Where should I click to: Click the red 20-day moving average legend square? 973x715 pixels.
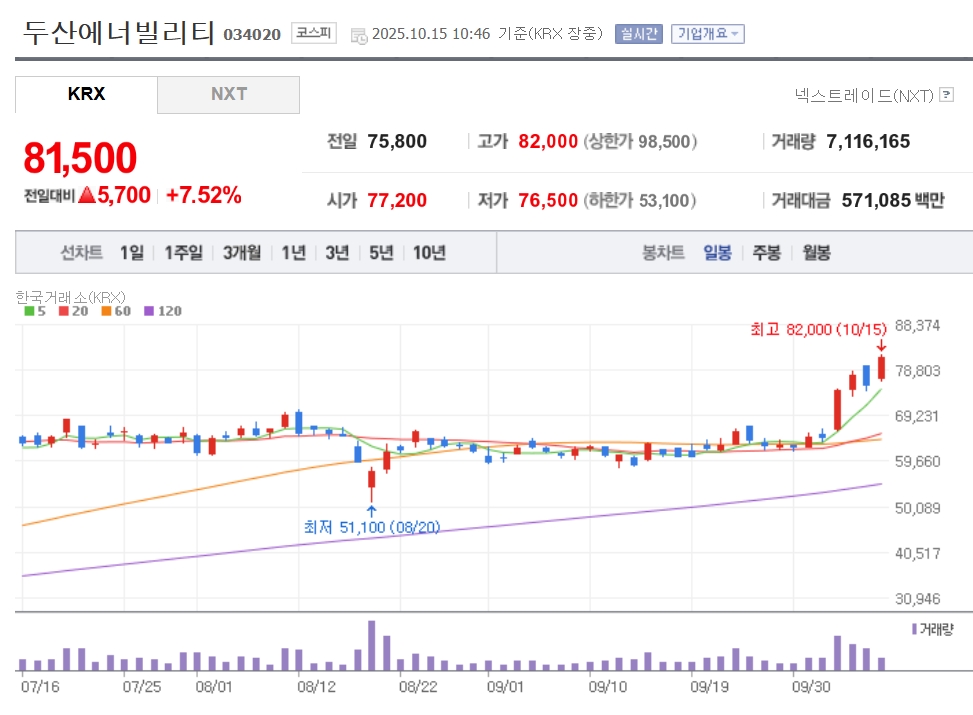pyautogui.click(x=63, y=311)
